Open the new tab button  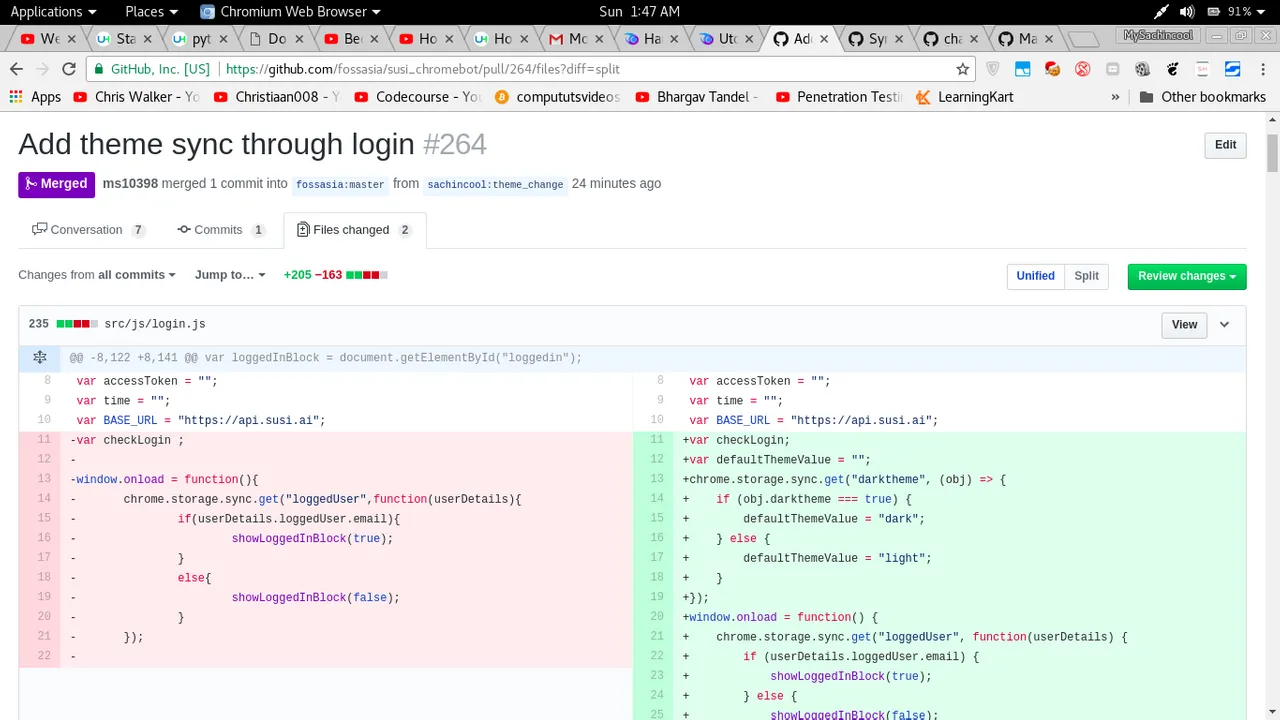[x=1083, y=40]
